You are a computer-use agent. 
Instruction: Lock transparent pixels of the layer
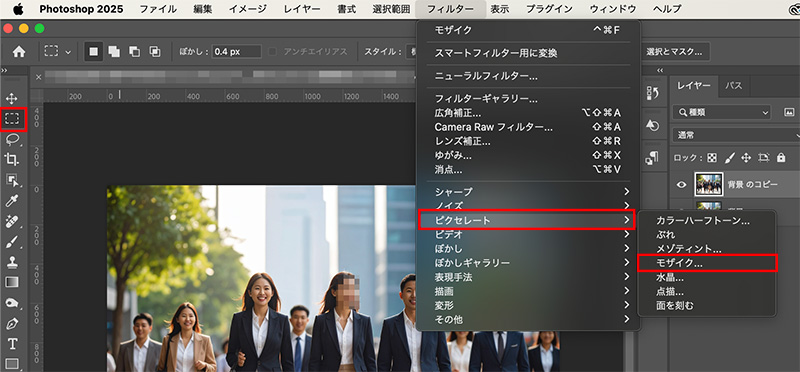pos(712,158)
